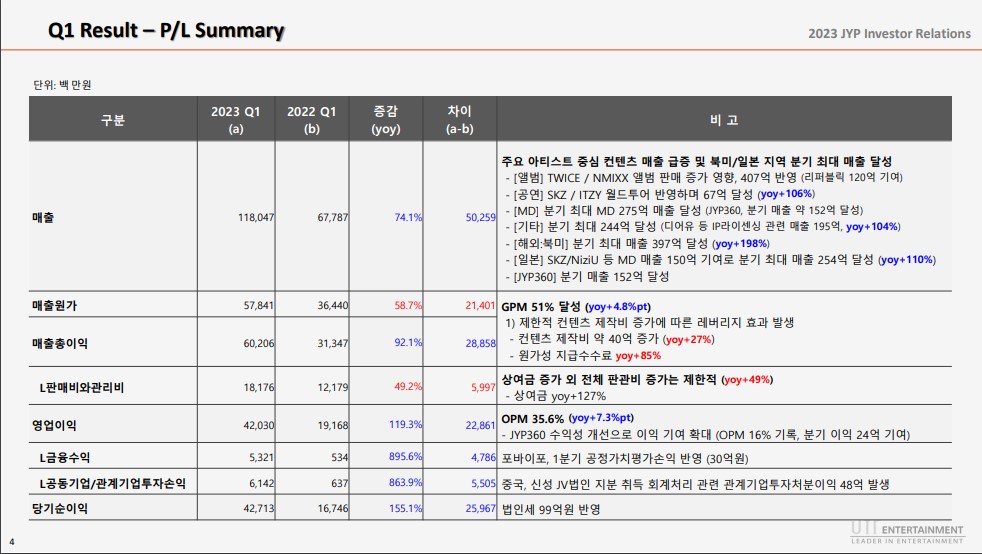Click the revenue difference 50,259
The width and height of the screenshot is (982, 554).
point(480,217)
